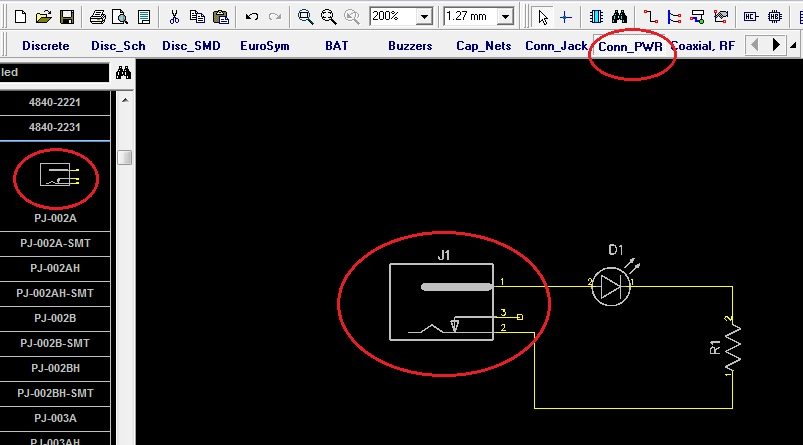Zoom in with the magnifier plus icon
Viewport: 803px width, 445px height.
[x=306, y=17]
